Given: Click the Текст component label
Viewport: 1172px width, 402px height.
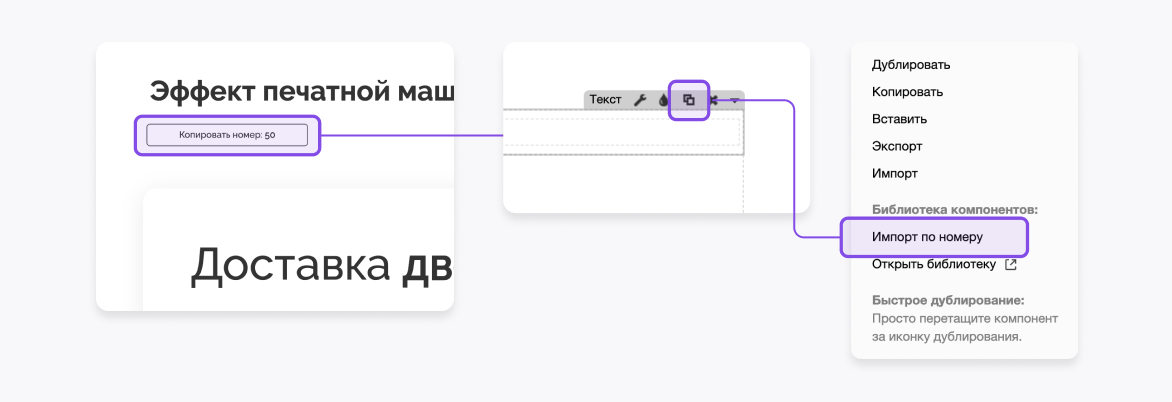Looking at the screenshot, I should coord(605,99).
